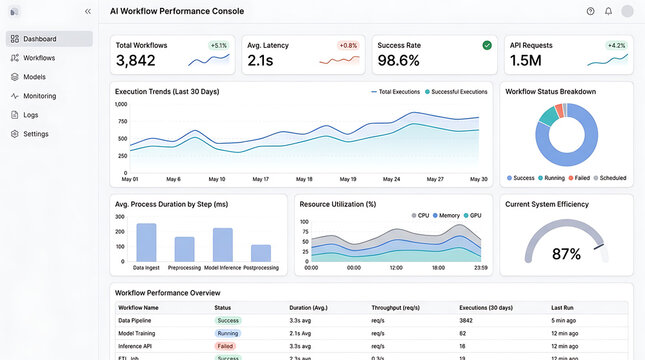
Task: Open the help icon in header
Action: [590, 12]
